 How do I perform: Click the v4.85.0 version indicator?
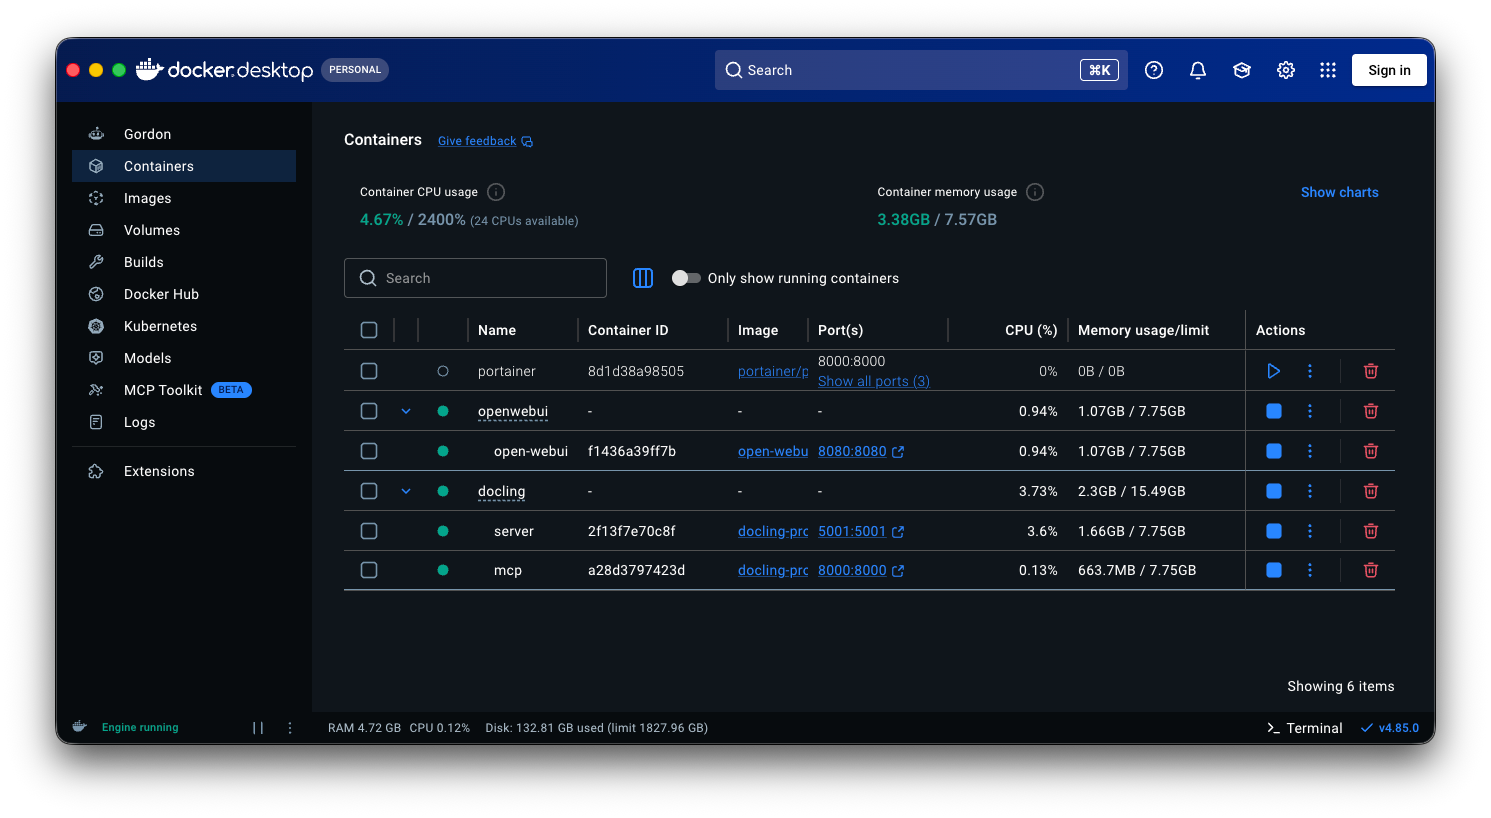[1390, 728]
